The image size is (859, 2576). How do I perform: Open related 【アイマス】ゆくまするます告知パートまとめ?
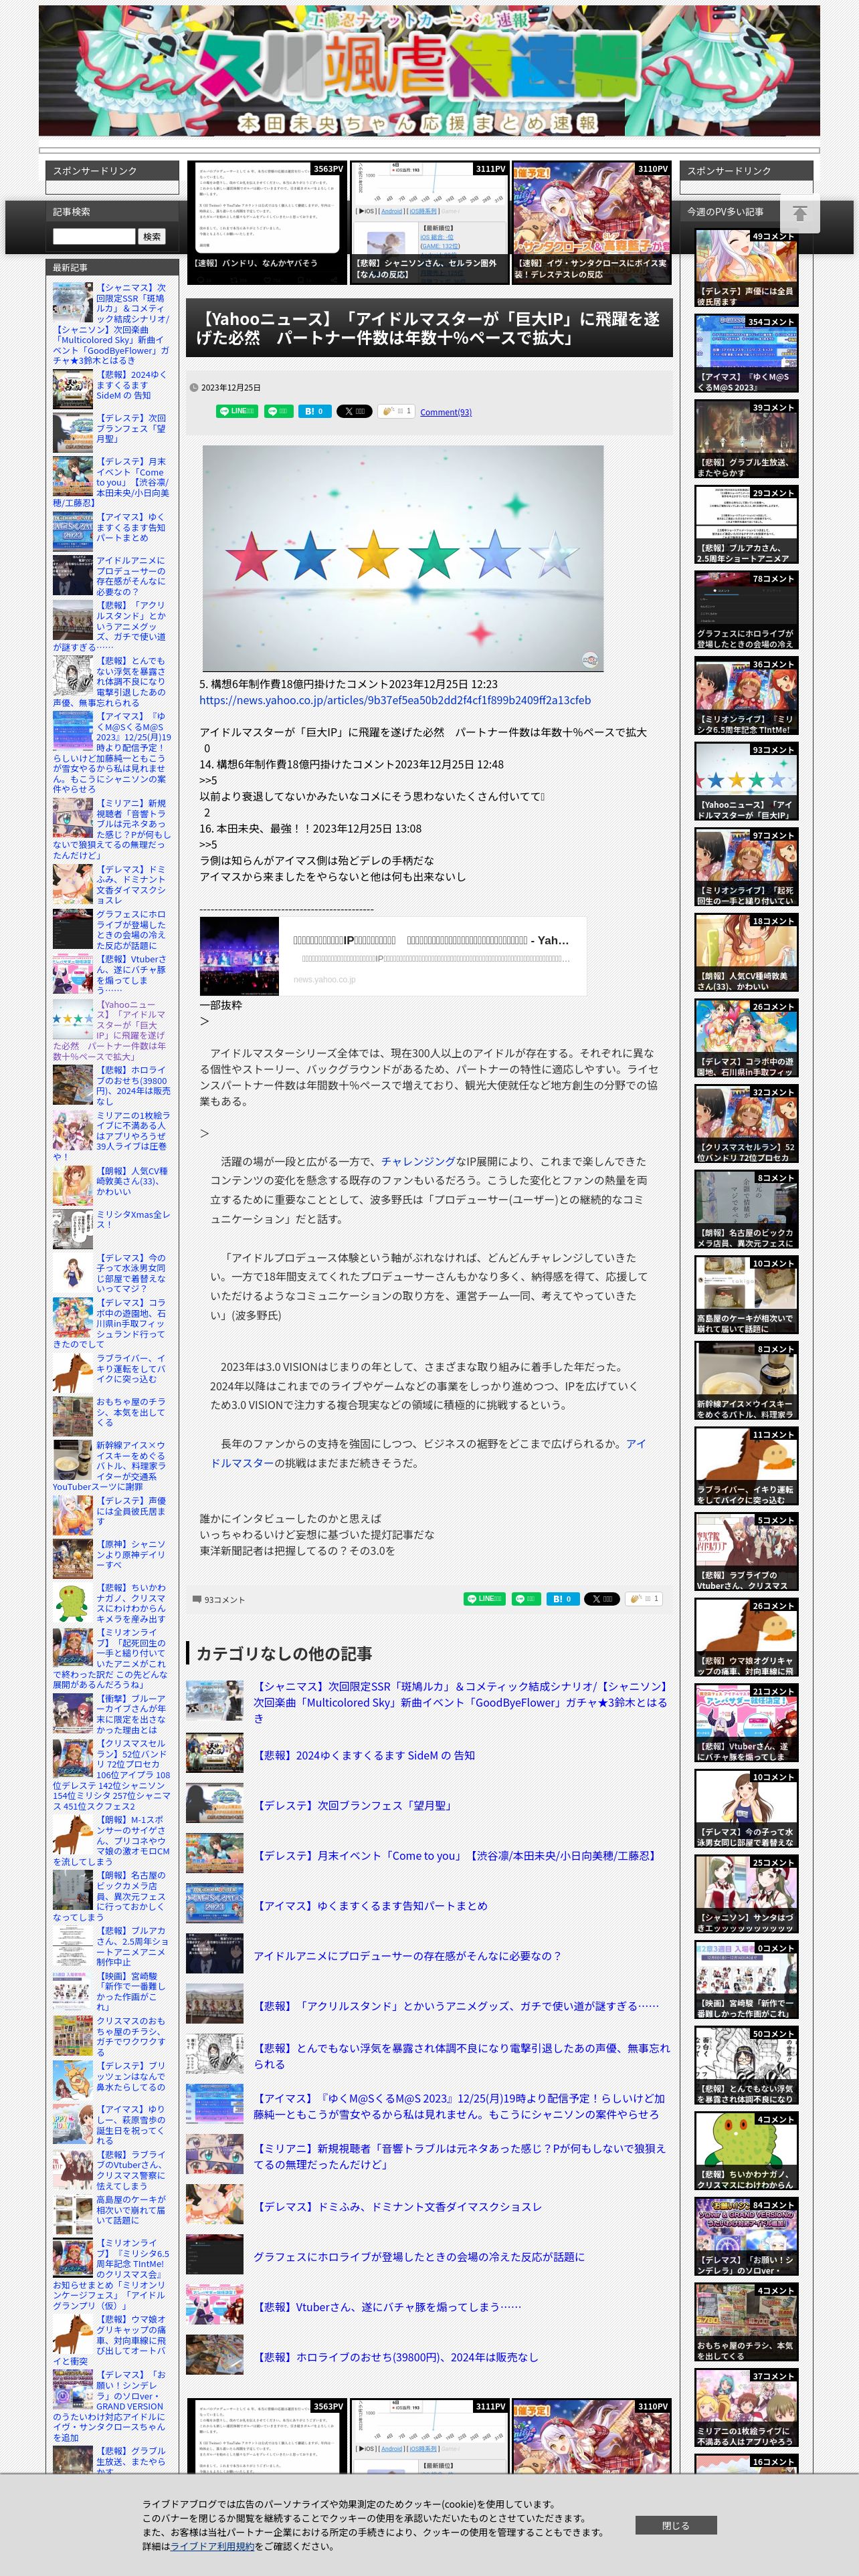(x=372, y=1905)
